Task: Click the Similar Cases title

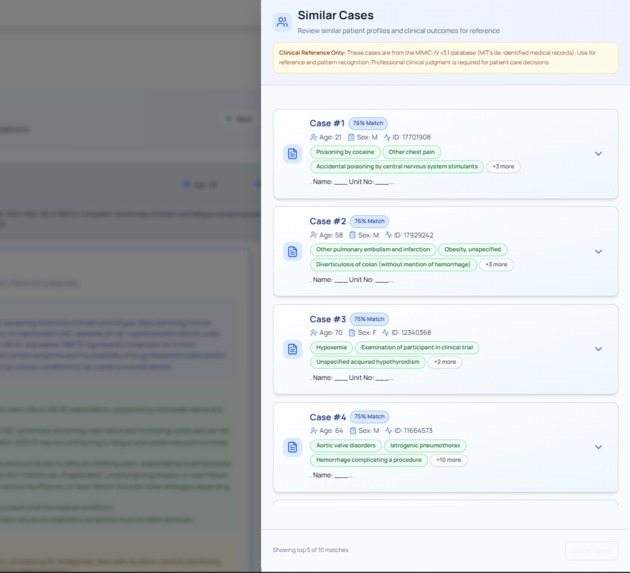Action: tap(335, 15)
